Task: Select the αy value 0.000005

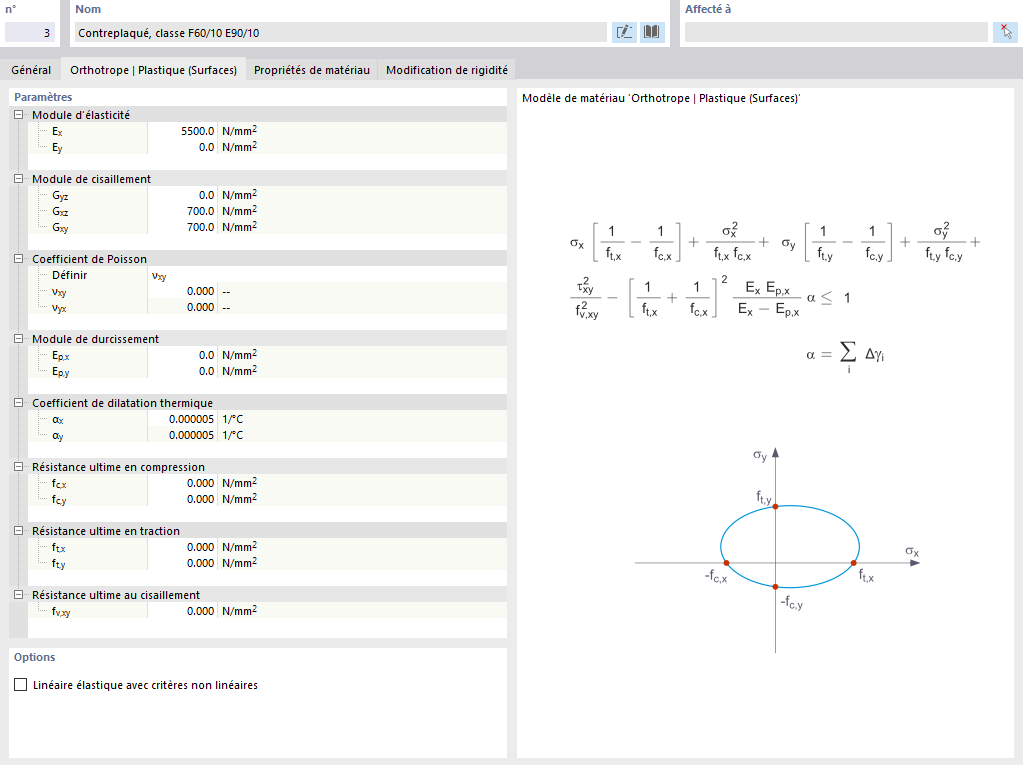Action: 182,435
